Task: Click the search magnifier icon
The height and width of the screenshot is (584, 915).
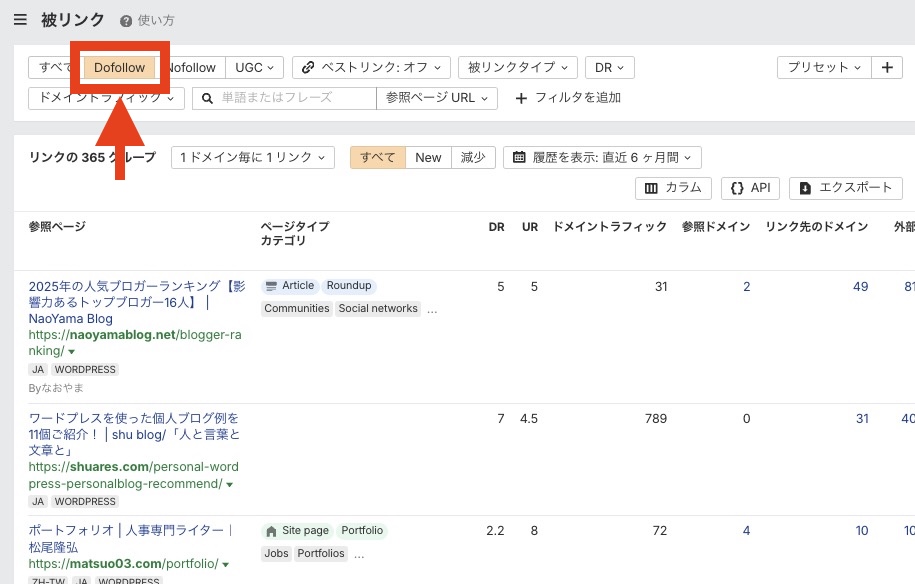Action: (207, 99)
